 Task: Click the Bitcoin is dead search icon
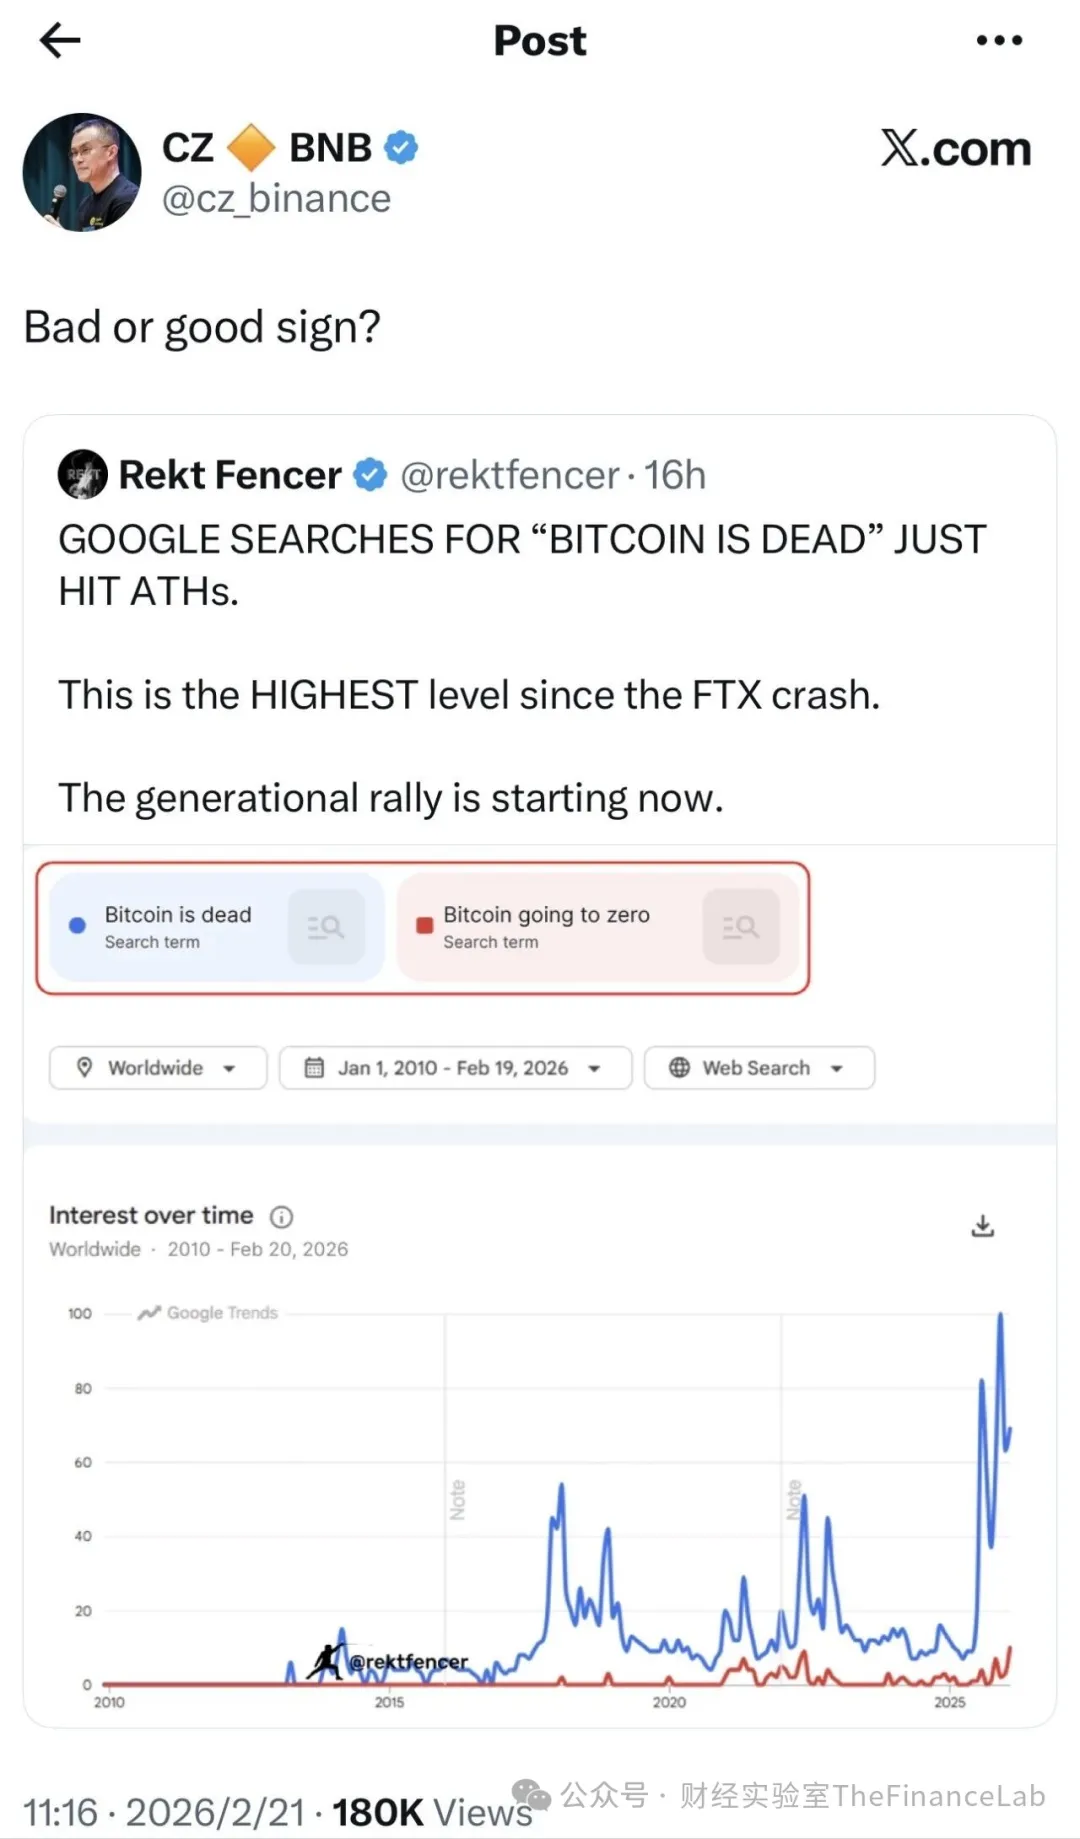click(326, 927)
